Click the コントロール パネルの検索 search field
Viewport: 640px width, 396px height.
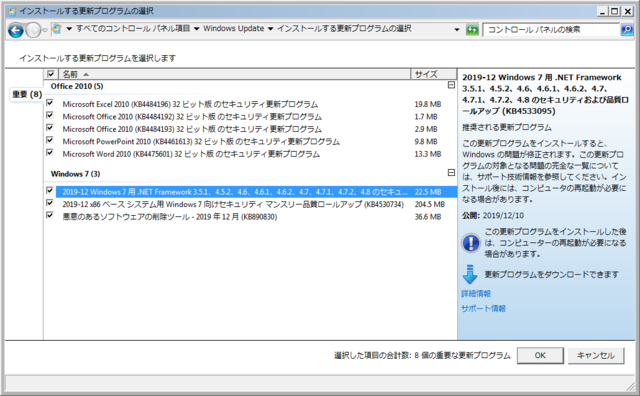(x=551, y=30)
